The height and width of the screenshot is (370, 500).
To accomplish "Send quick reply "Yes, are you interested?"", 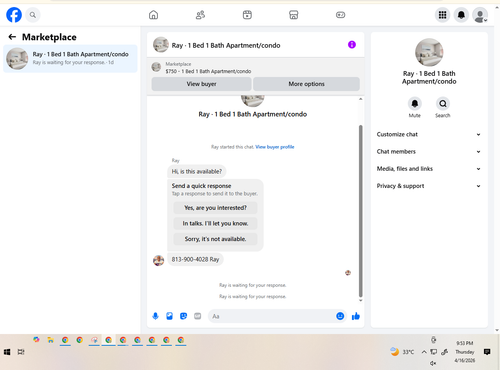I will coord(215,208).
